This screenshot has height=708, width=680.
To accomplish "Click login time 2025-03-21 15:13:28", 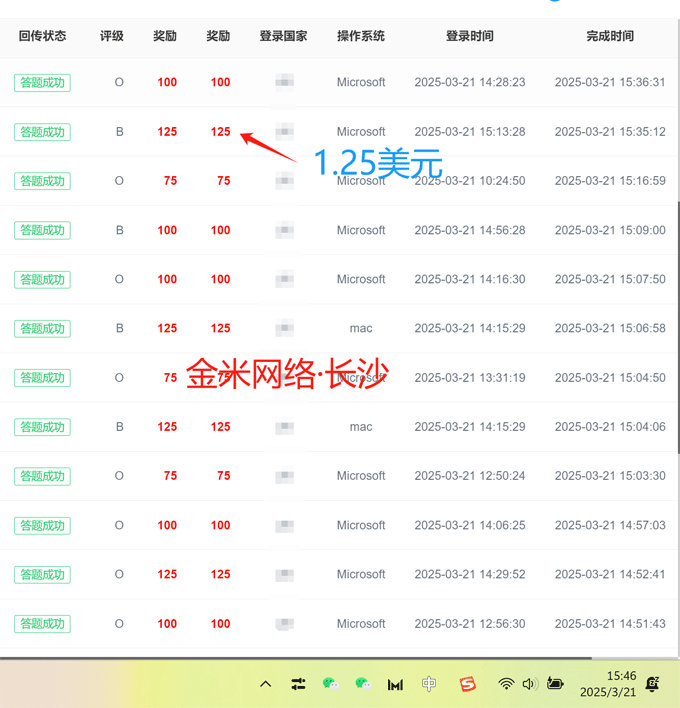I will pyautogui.click(x=470, y=132).
